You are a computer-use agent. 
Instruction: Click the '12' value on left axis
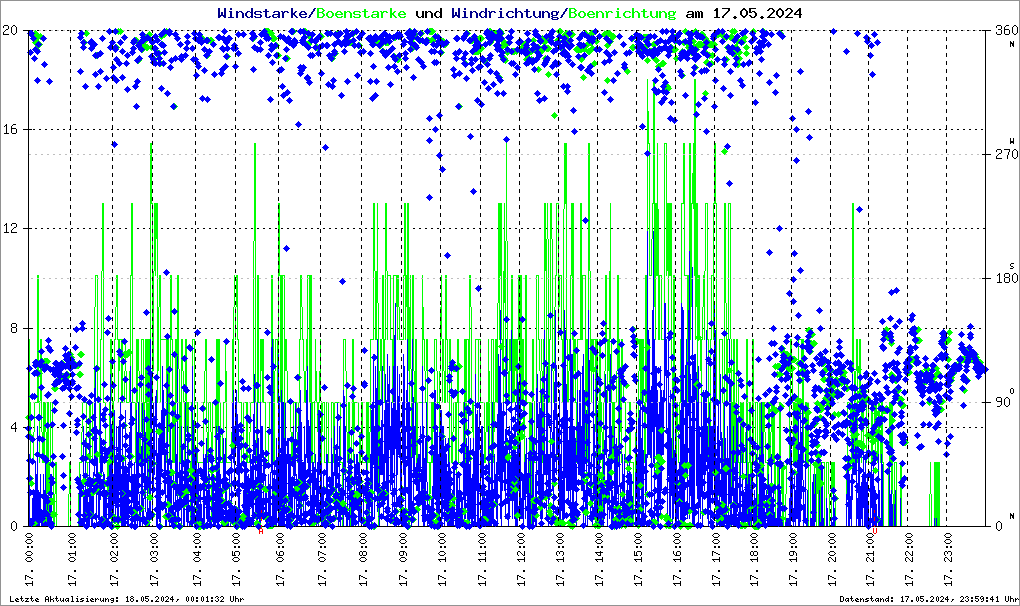11,229
